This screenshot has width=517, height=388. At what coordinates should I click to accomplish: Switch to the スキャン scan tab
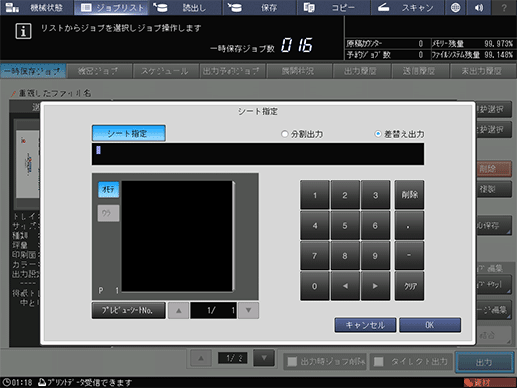click(x=407, y=7)
